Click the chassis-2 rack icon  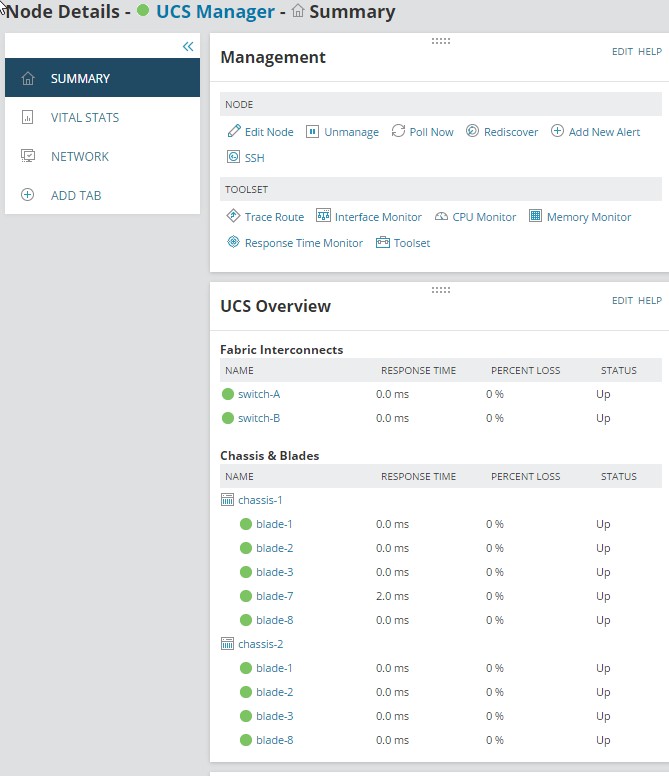[x=227, y=644]
